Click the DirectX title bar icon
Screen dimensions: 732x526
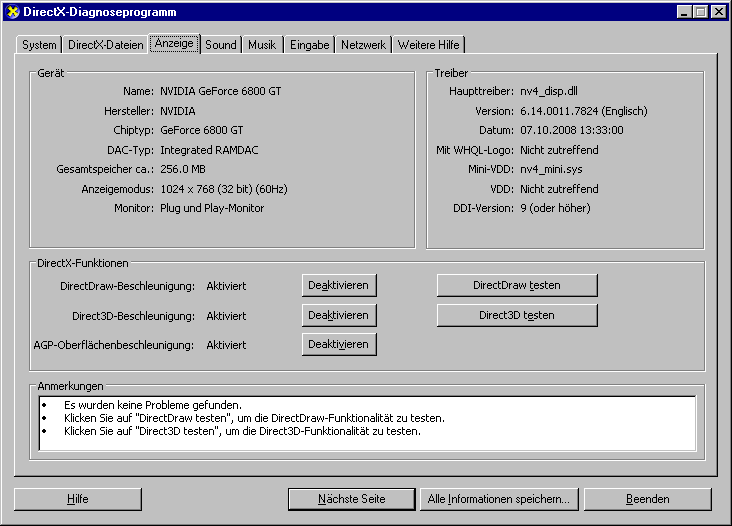click(12, 12)
